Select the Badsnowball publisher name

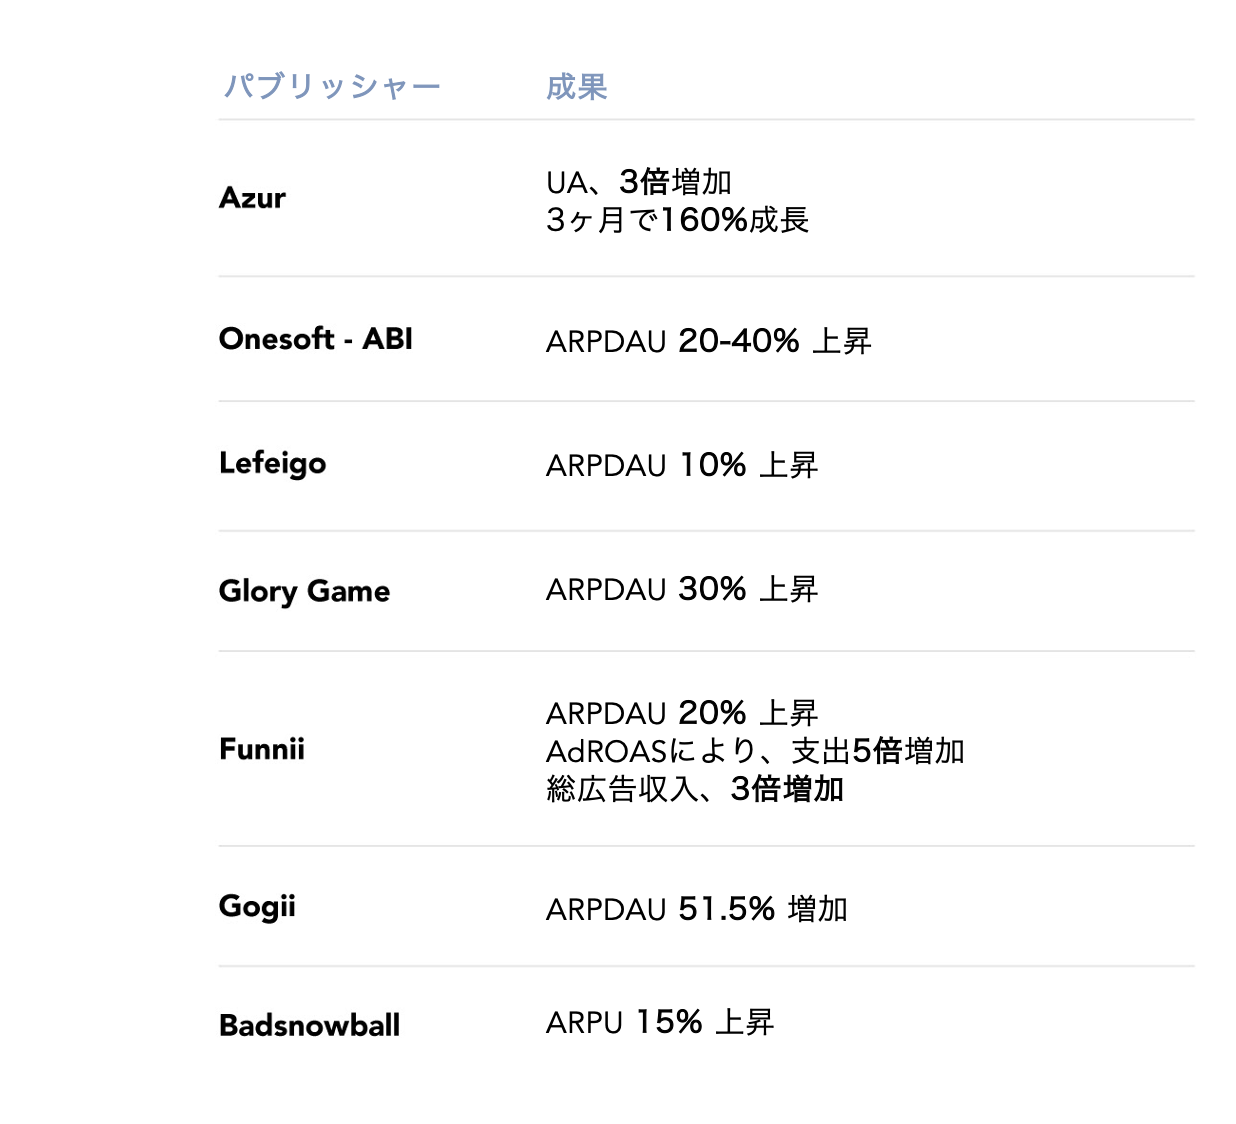(x=309, y=1025)
